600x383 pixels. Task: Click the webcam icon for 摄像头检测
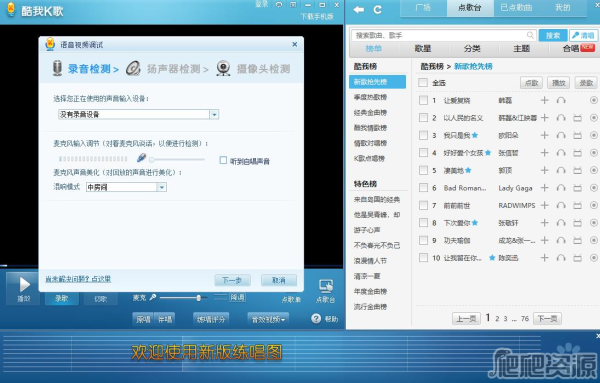click(223, 68)
